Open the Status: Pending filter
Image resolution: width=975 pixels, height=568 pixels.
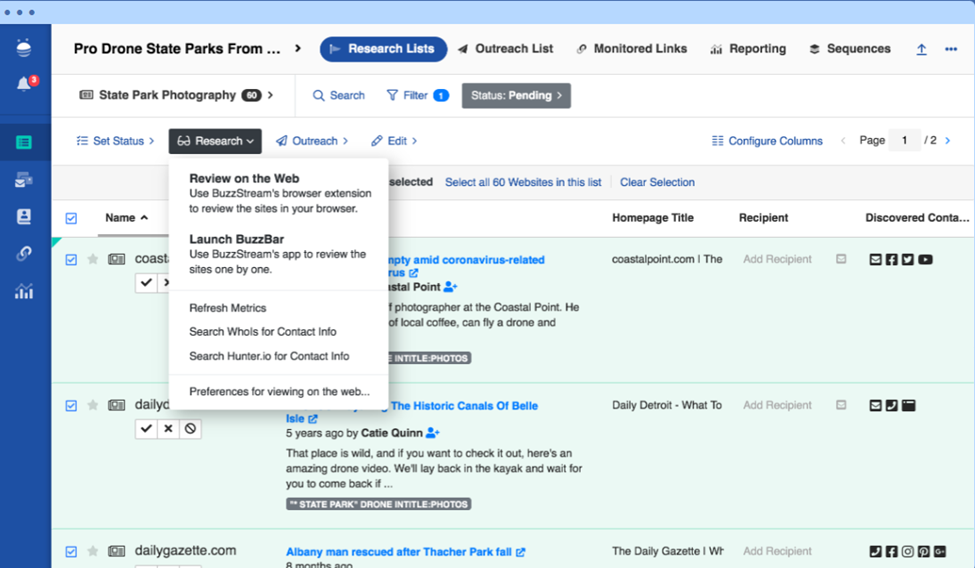(x=516, y=96)
